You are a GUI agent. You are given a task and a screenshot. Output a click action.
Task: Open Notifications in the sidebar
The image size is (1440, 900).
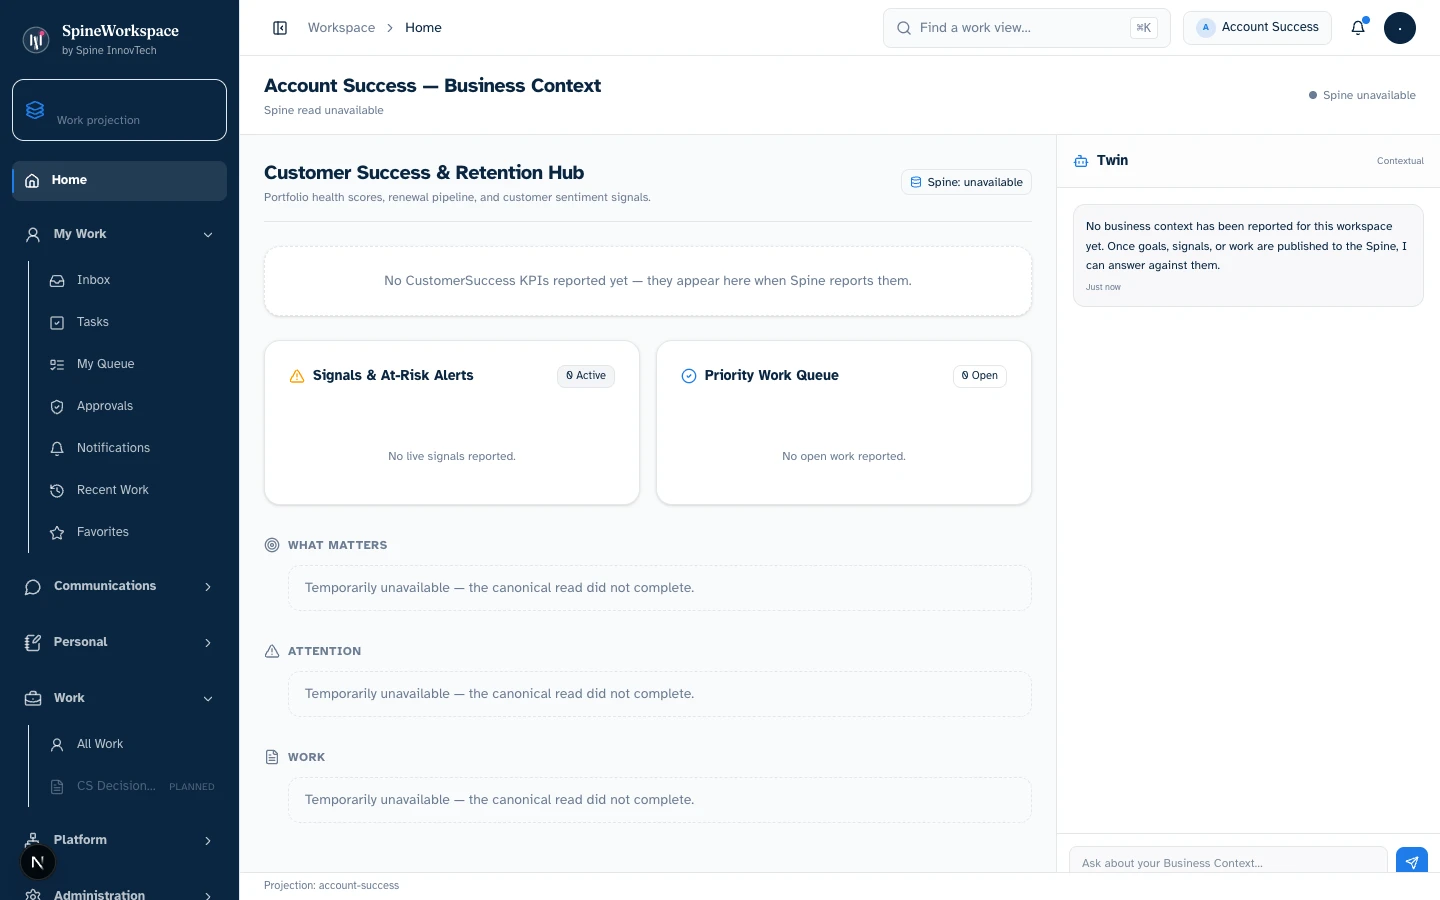click(132, 449)
